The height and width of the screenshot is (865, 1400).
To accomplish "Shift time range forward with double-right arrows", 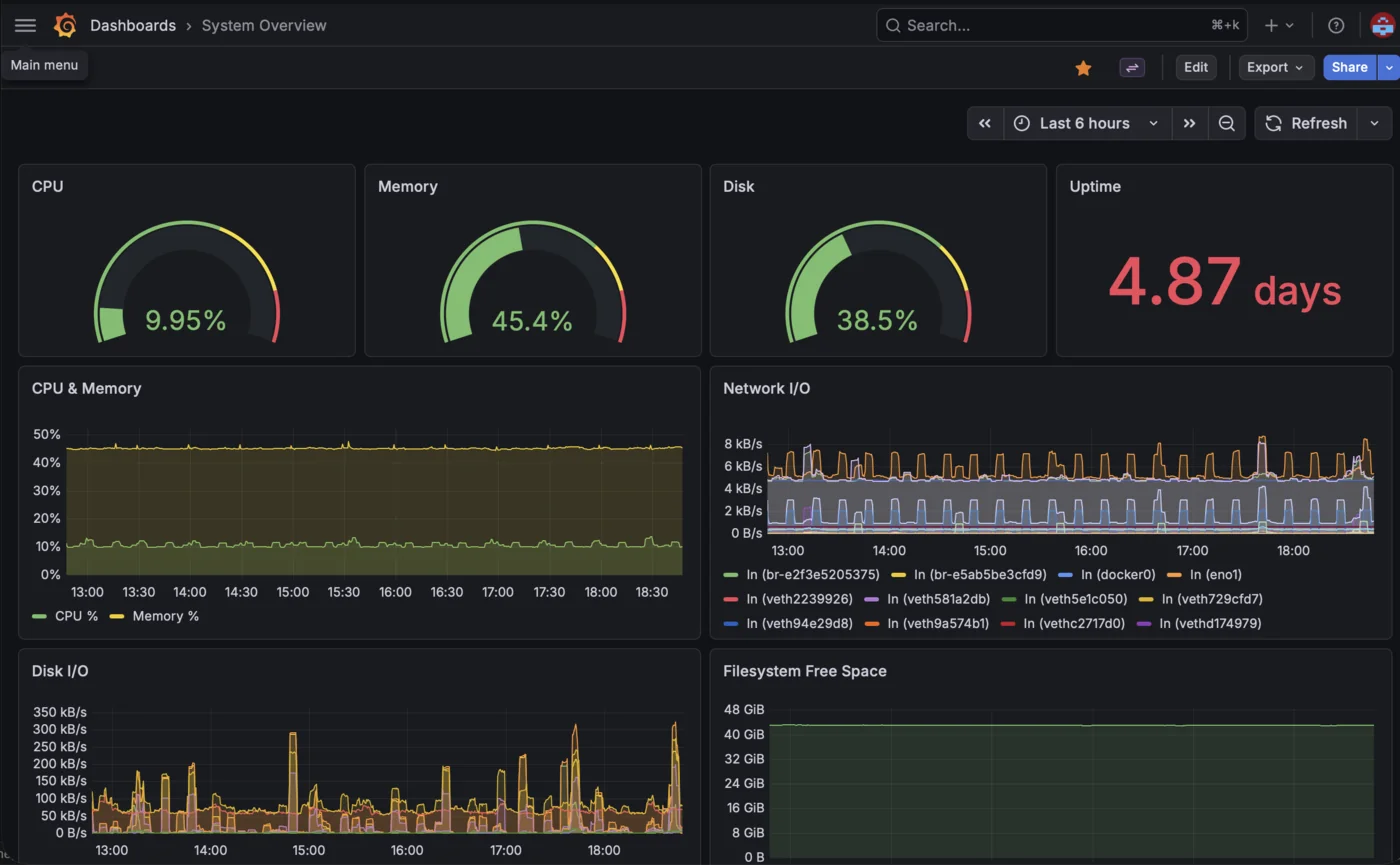I will click(1189, 123).
